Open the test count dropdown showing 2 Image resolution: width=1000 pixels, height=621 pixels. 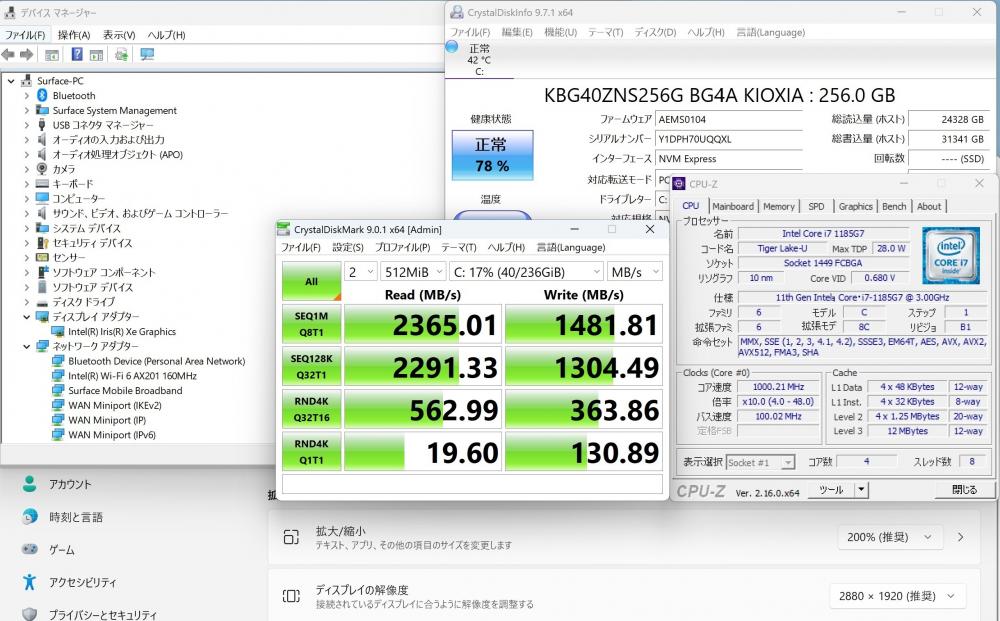[361, 272]
